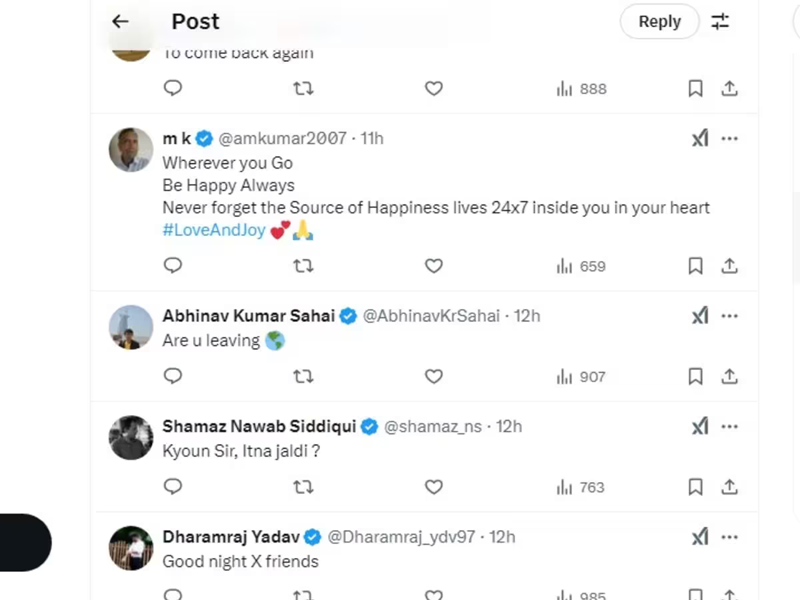Open more options on Abhinav Kumar Sahai's comment
Viewport: 800px width, 600px height.
730,316
